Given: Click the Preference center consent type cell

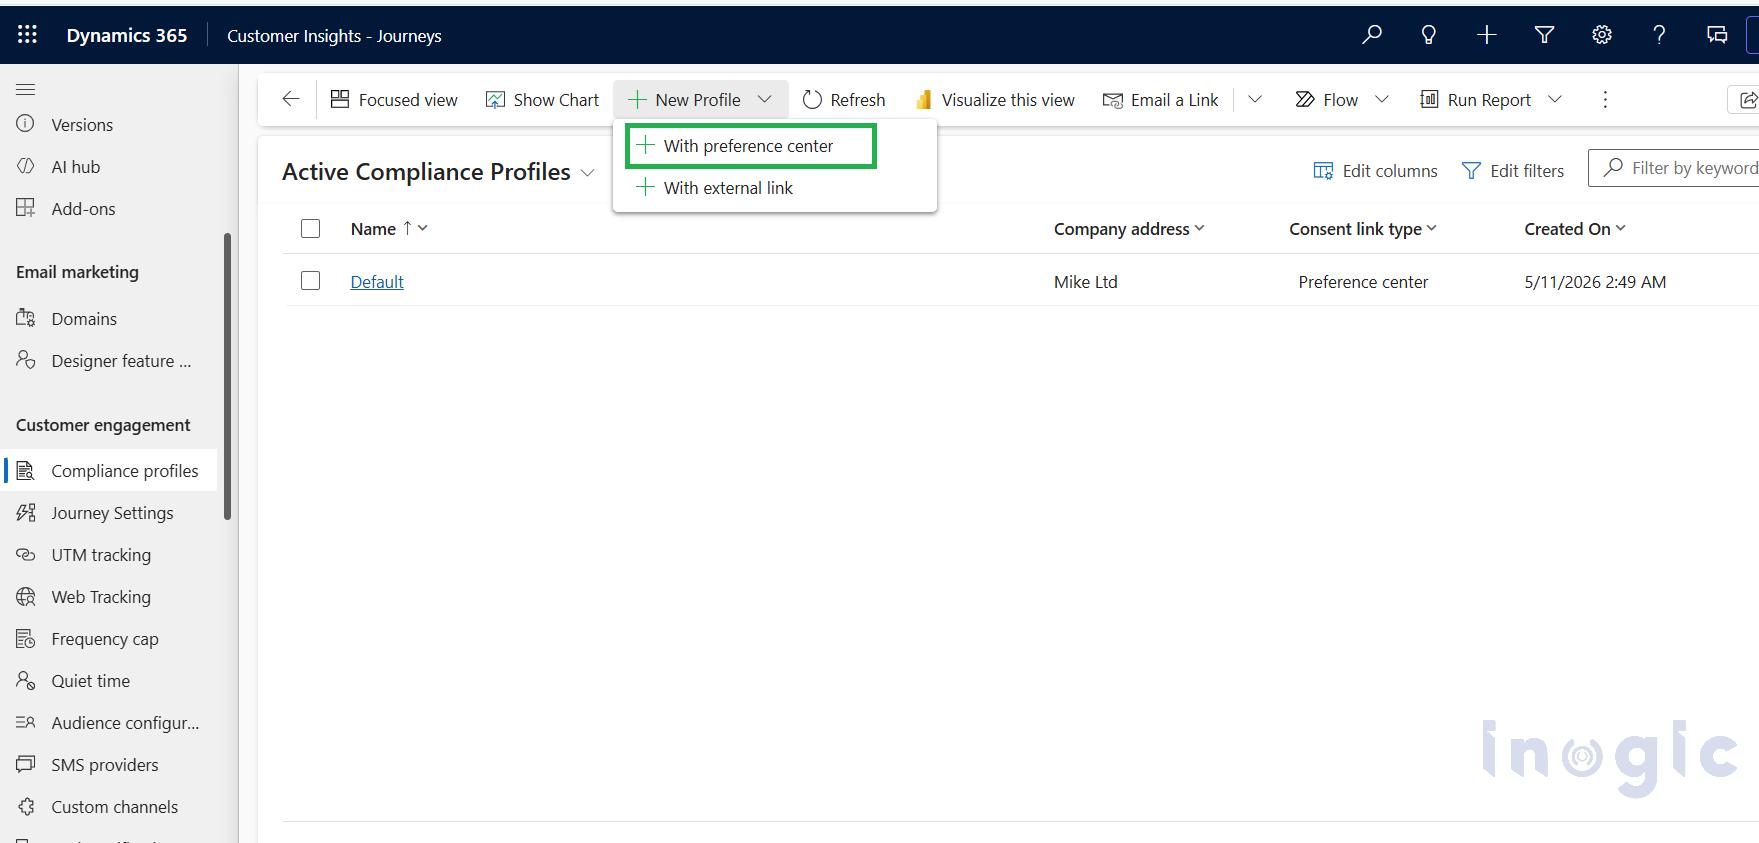Looking at the screenshot, I should (1363, 282).
